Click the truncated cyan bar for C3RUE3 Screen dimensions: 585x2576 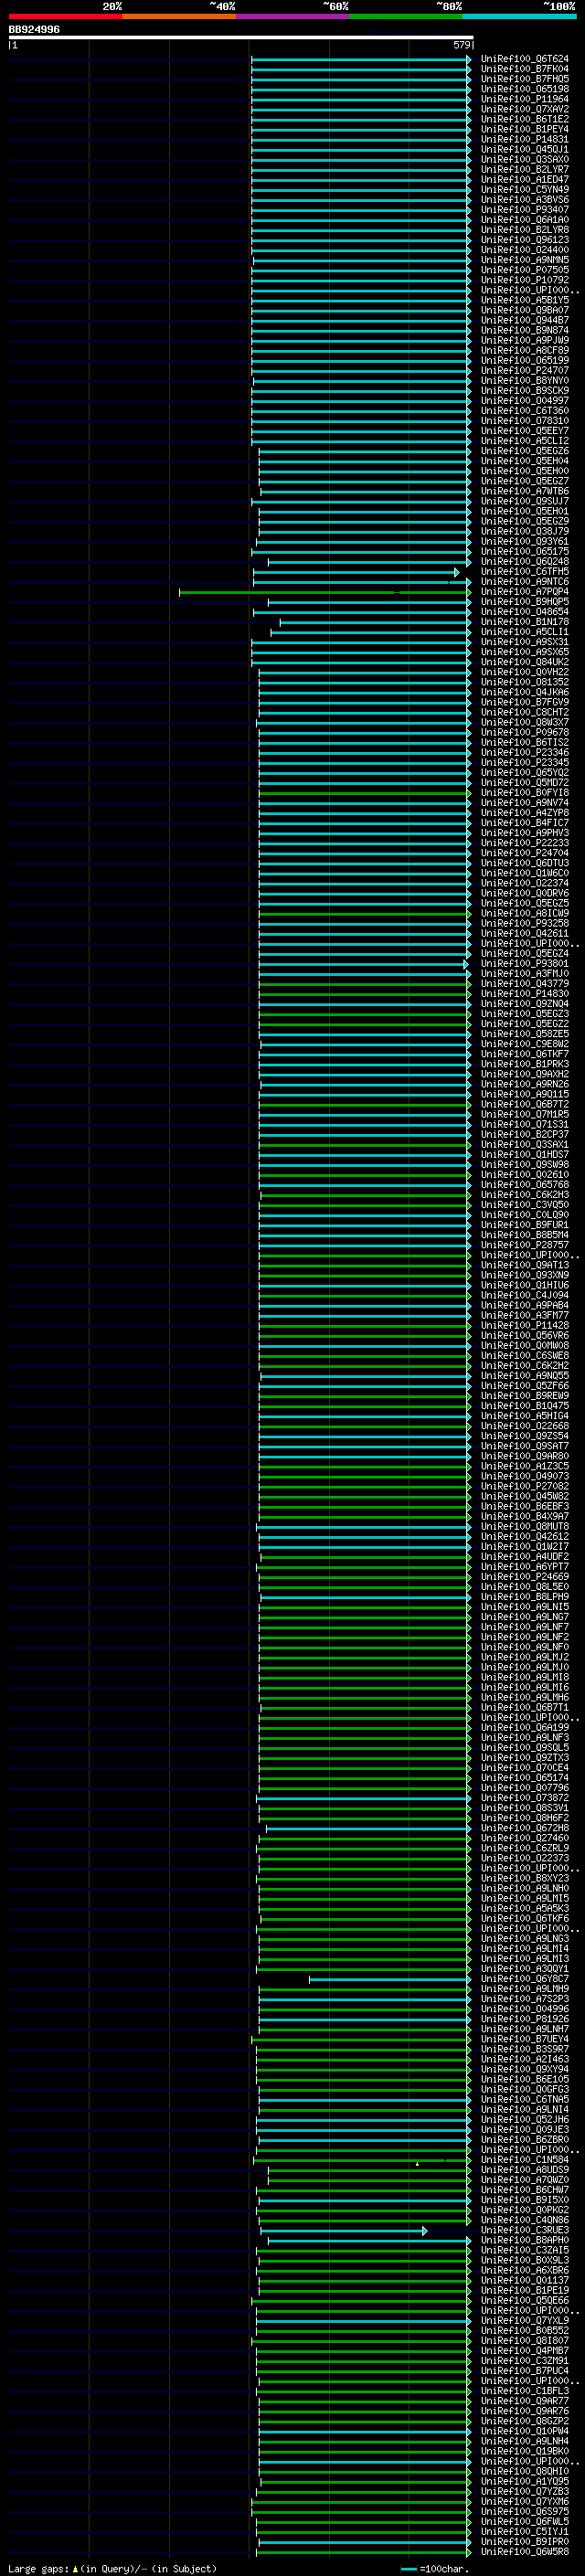(x=343, y=2230)
